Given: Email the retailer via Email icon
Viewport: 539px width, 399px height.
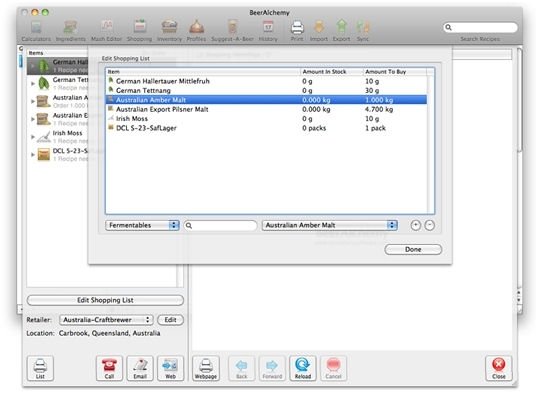Looking at the screenshot, I should tap(140, 368).
